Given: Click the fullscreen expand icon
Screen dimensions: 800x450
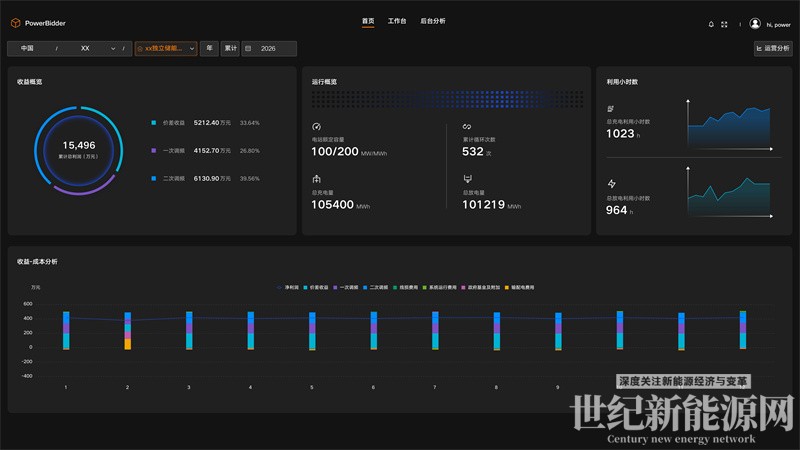Looking at the screenshot, I should tap(724, 24).
